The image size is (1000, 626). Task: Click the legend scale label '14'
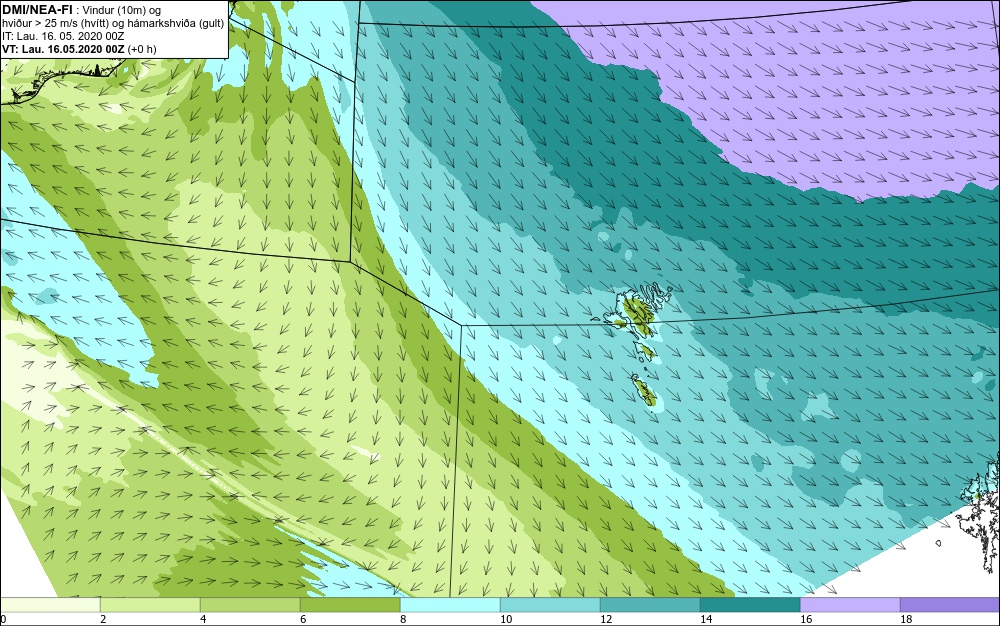point(706,619)
